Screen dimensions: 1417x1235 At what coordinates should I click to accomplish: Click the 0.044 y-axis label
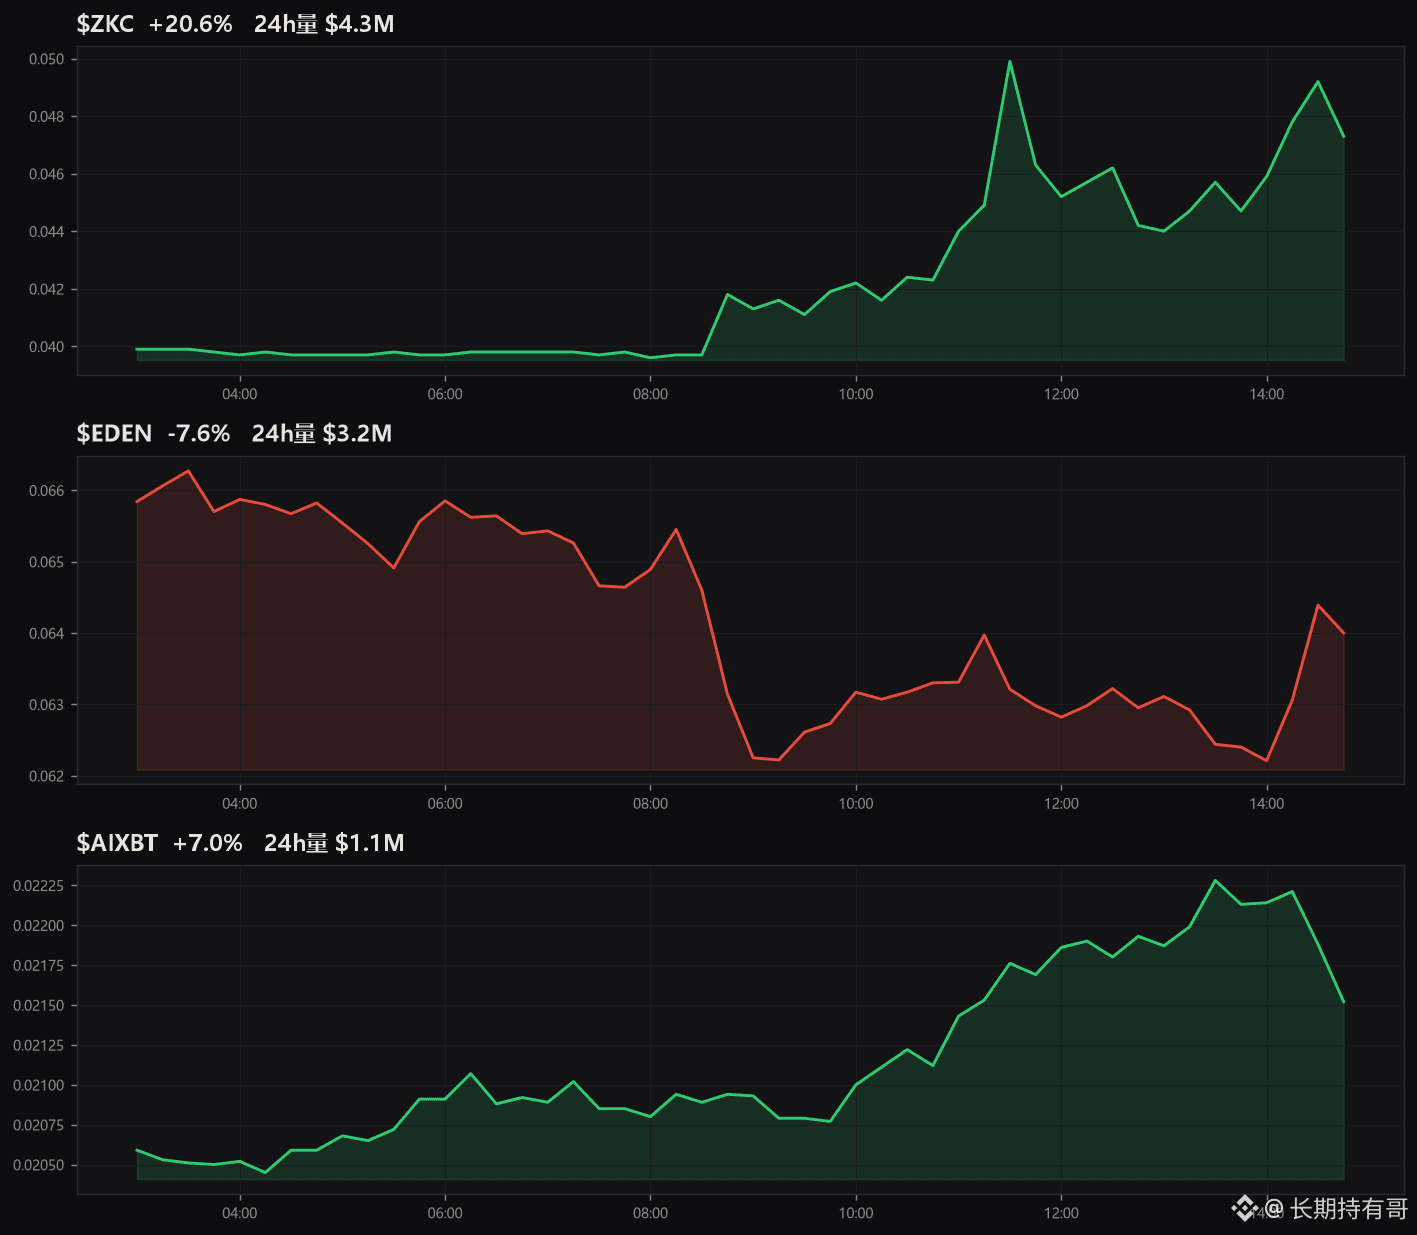click(x=46, y=232)
